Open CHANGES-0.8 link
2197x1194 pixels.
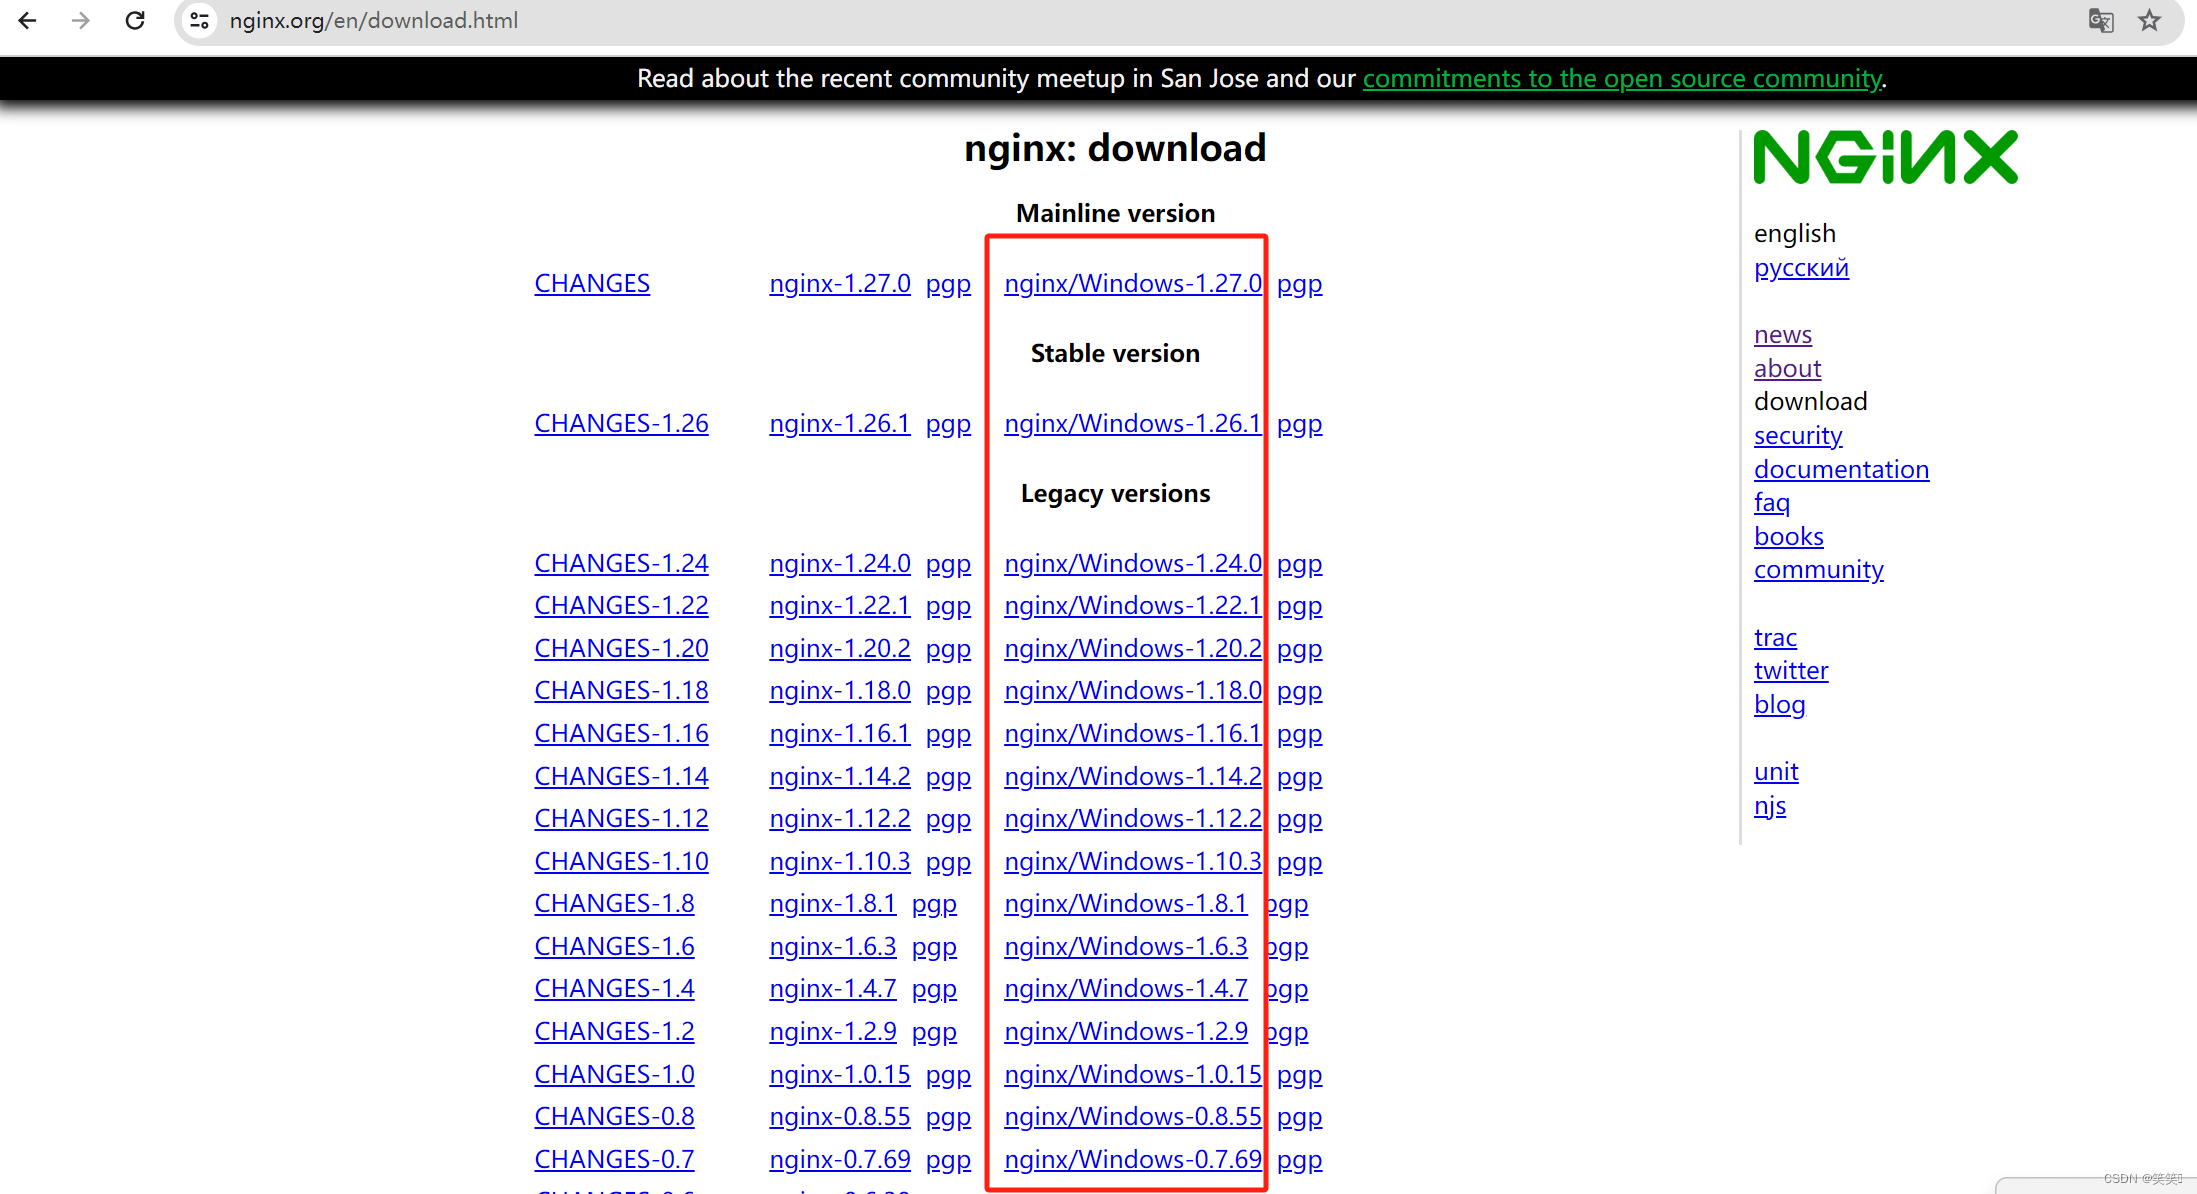pyautogui.click(x=614, y=1116)
